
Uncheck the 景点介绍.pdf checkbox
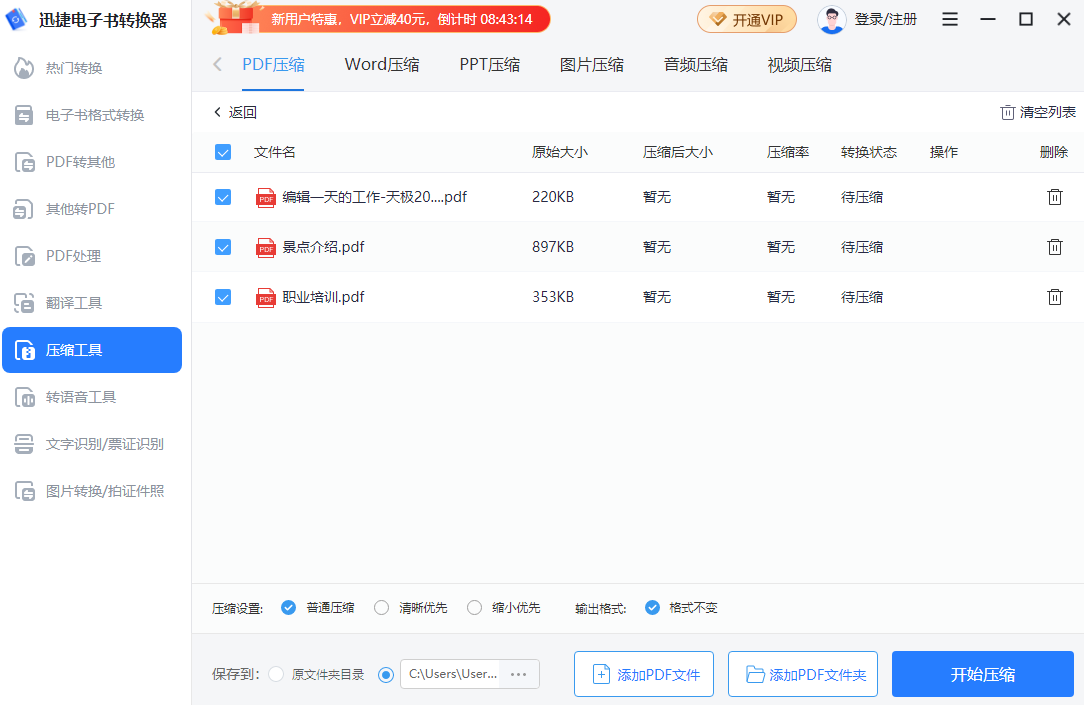tap(223, 247)
